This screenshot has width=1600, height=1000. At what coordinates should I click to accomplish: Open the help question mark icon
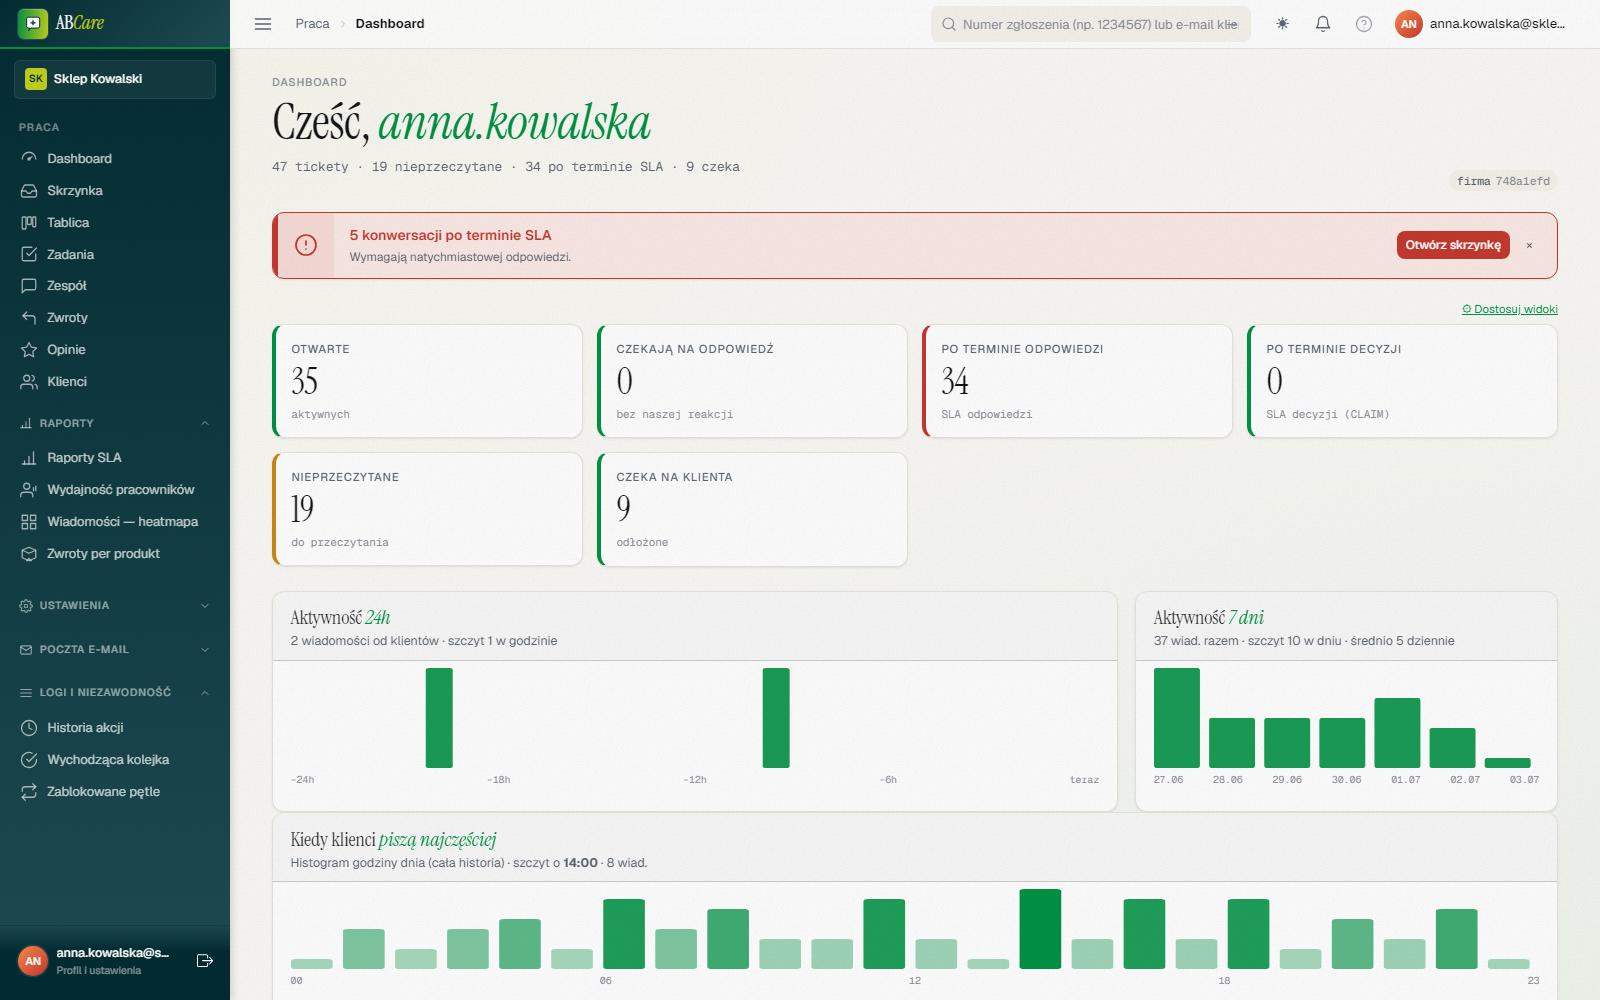point(1364,24)
